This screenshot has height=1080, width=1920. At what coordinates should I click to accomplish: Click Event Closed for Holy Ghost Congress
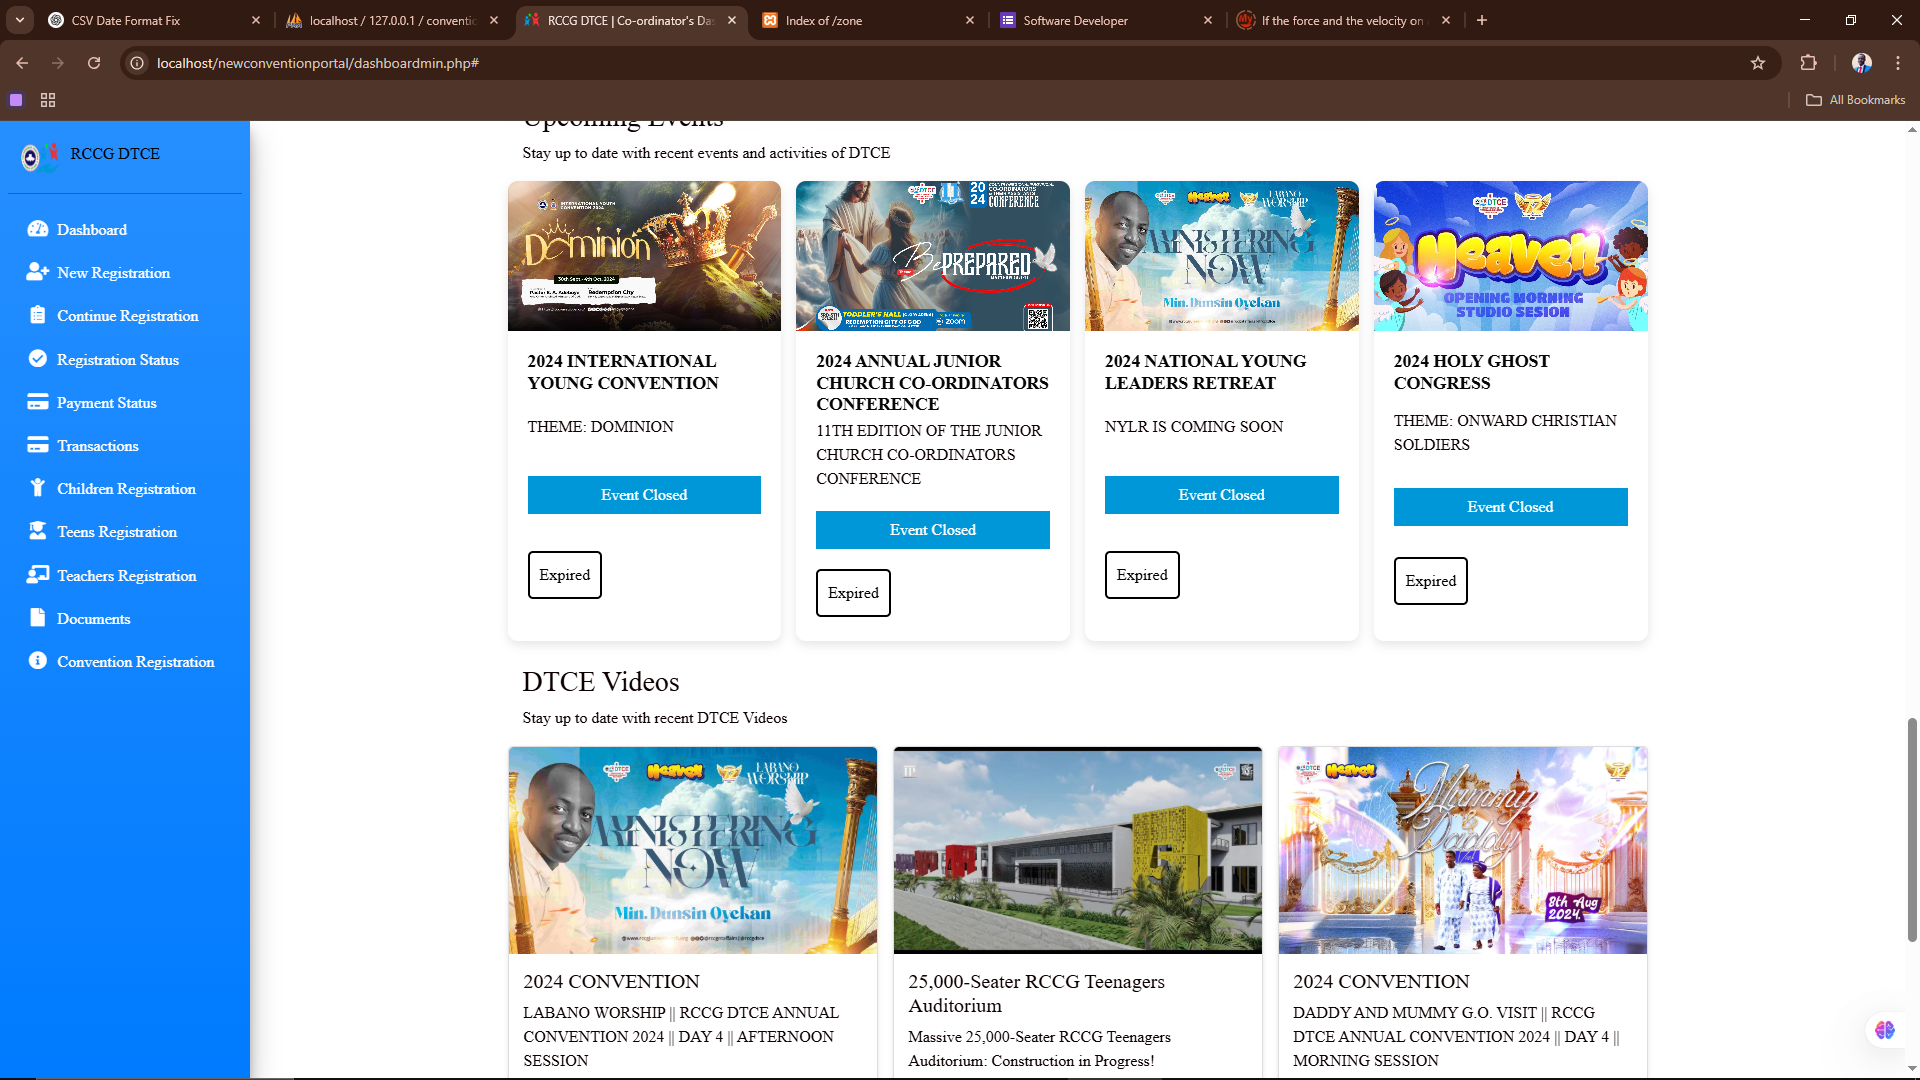pos(1510,507)
